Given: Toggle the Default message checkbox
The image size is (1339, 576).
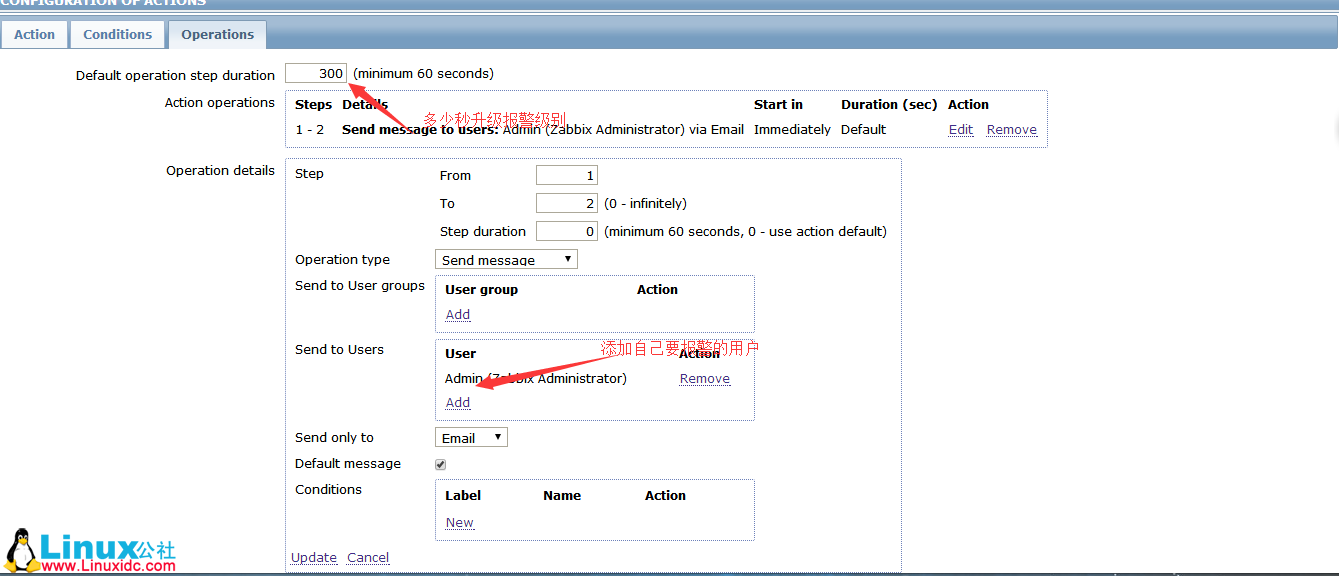Looking at the screenshot, I should coord(440,463).
